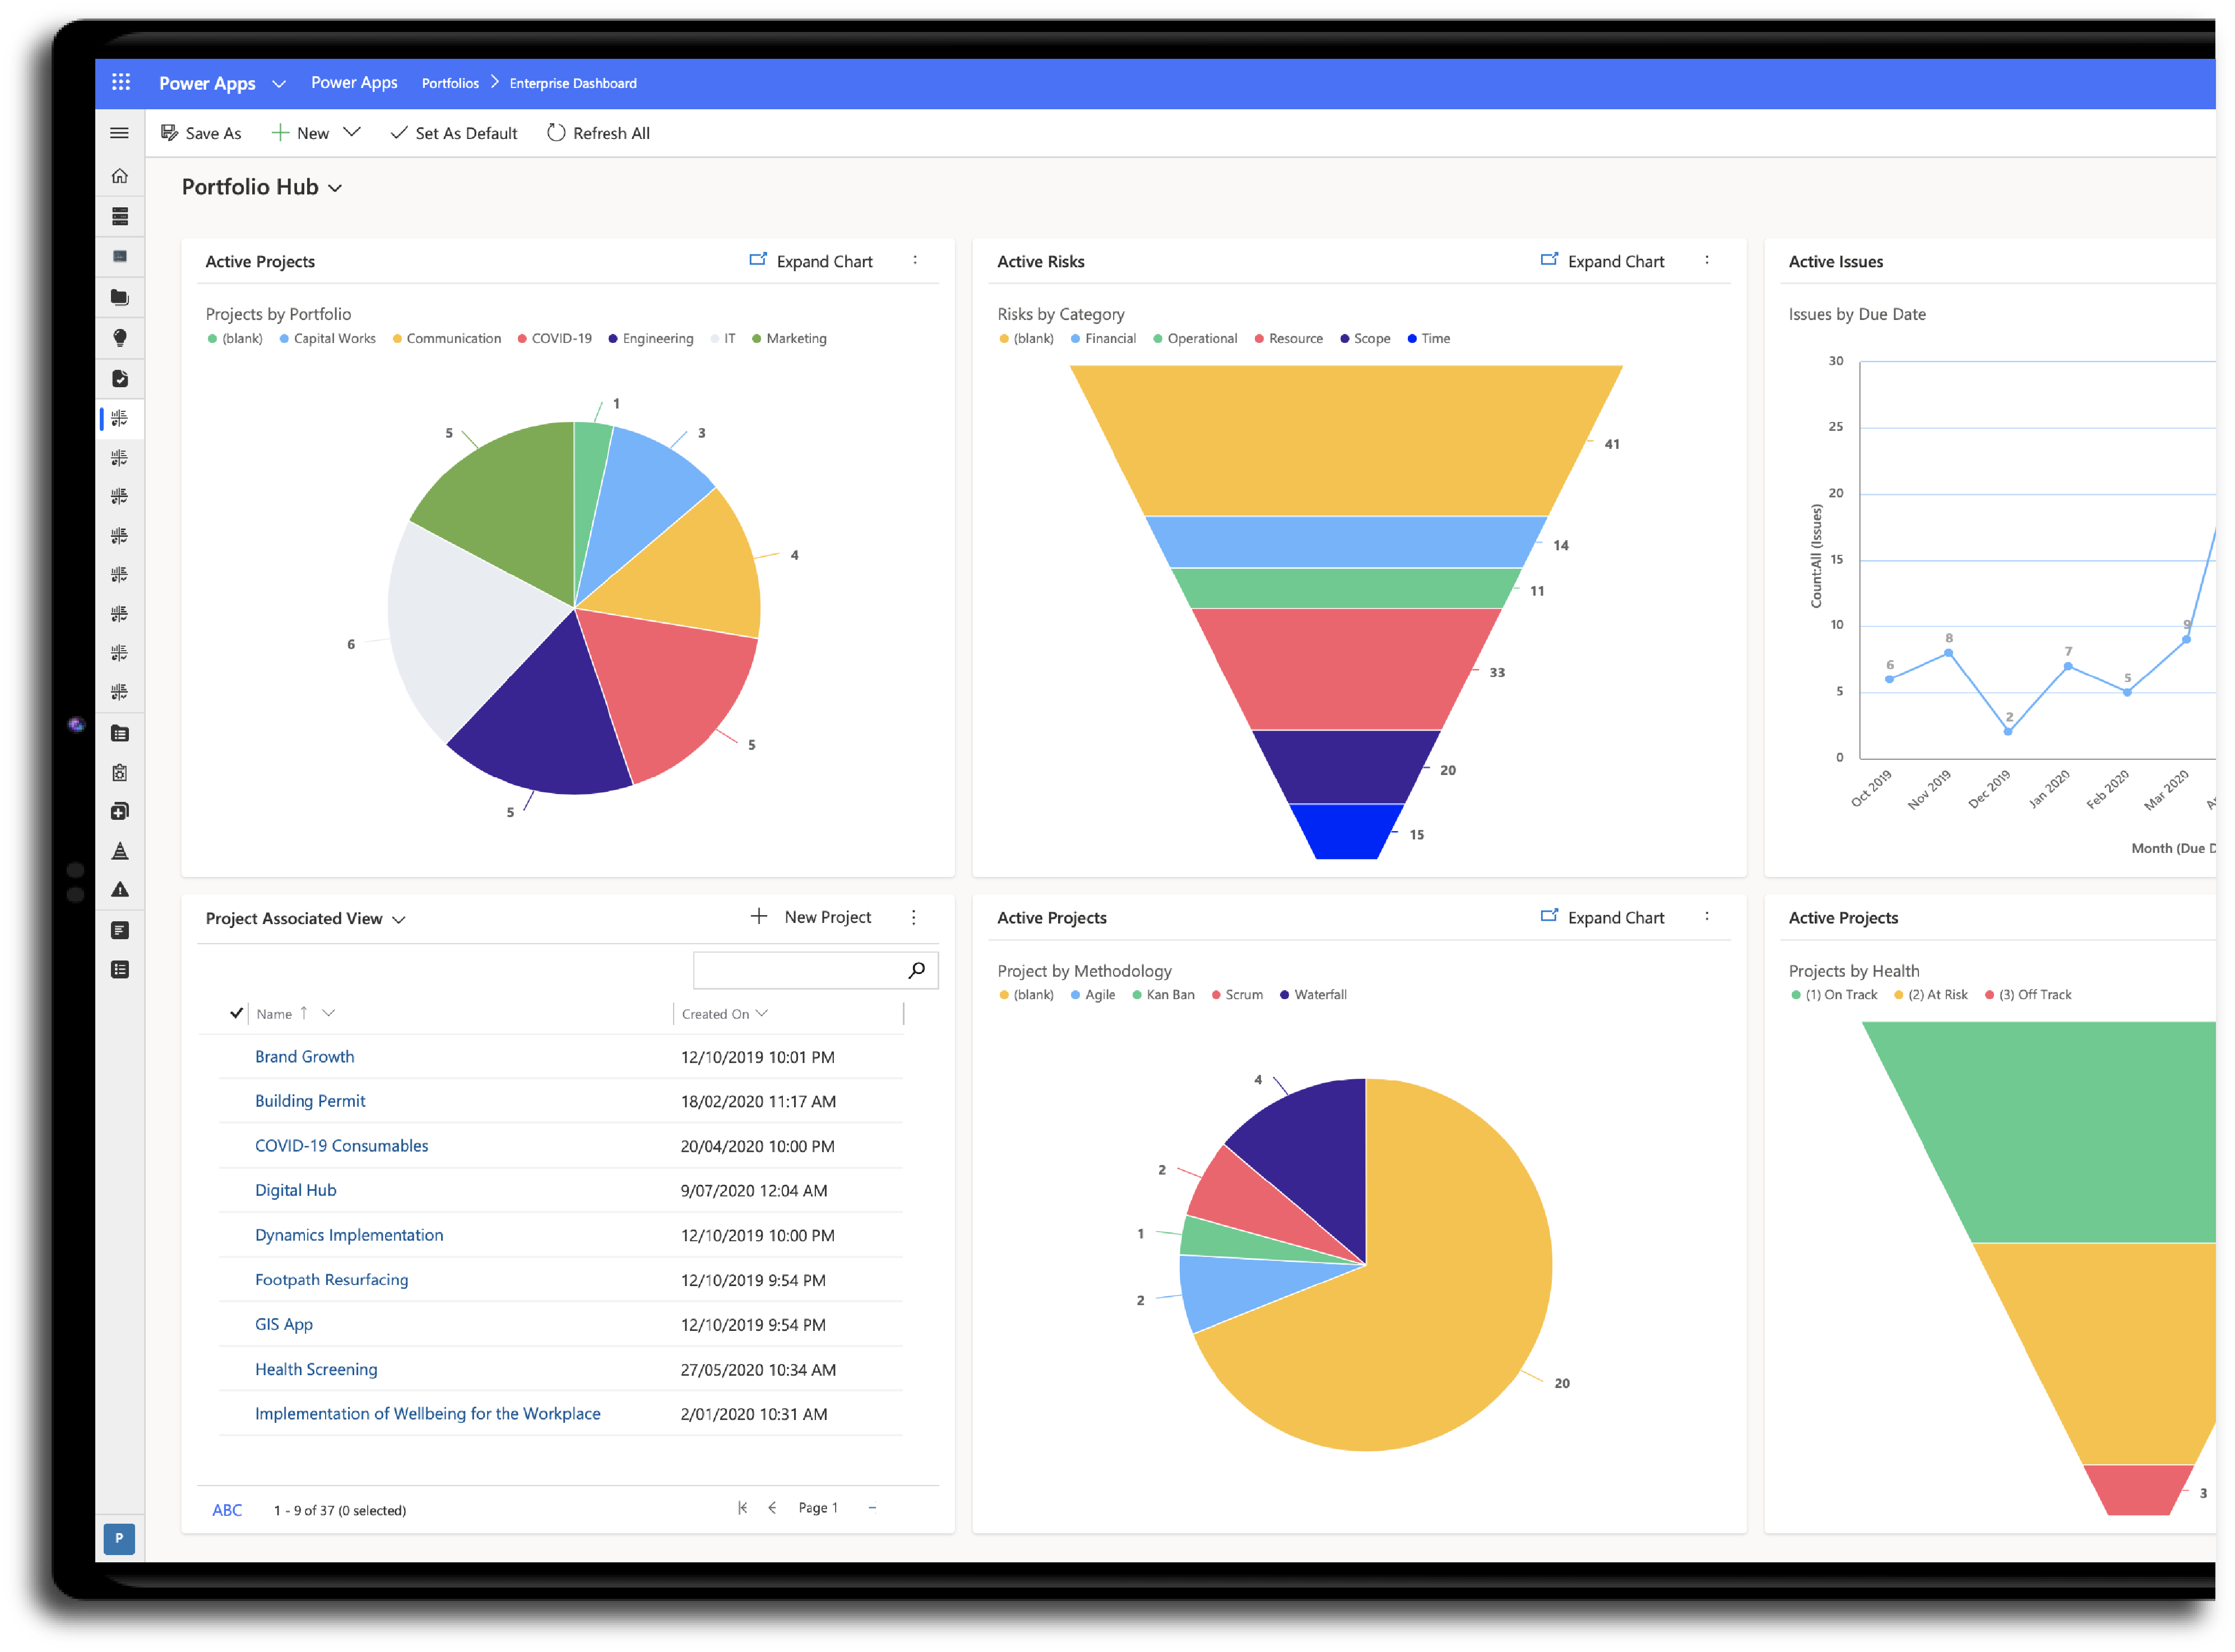Expand the Project Associated View selector
This screenshot has height=1652, width=2235.
point(399,918)
